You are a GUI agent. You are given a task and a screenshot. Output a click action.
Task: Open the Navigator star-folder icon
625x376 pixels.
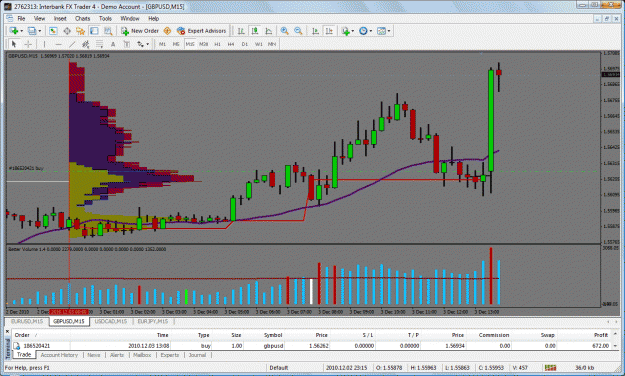click(81, 31)
